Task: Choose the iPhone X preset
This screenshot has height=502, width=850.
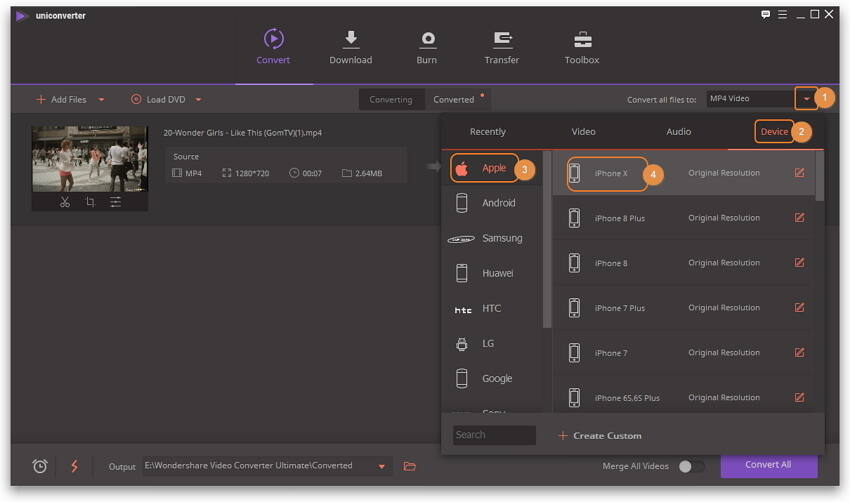Action: coord(683,173)
